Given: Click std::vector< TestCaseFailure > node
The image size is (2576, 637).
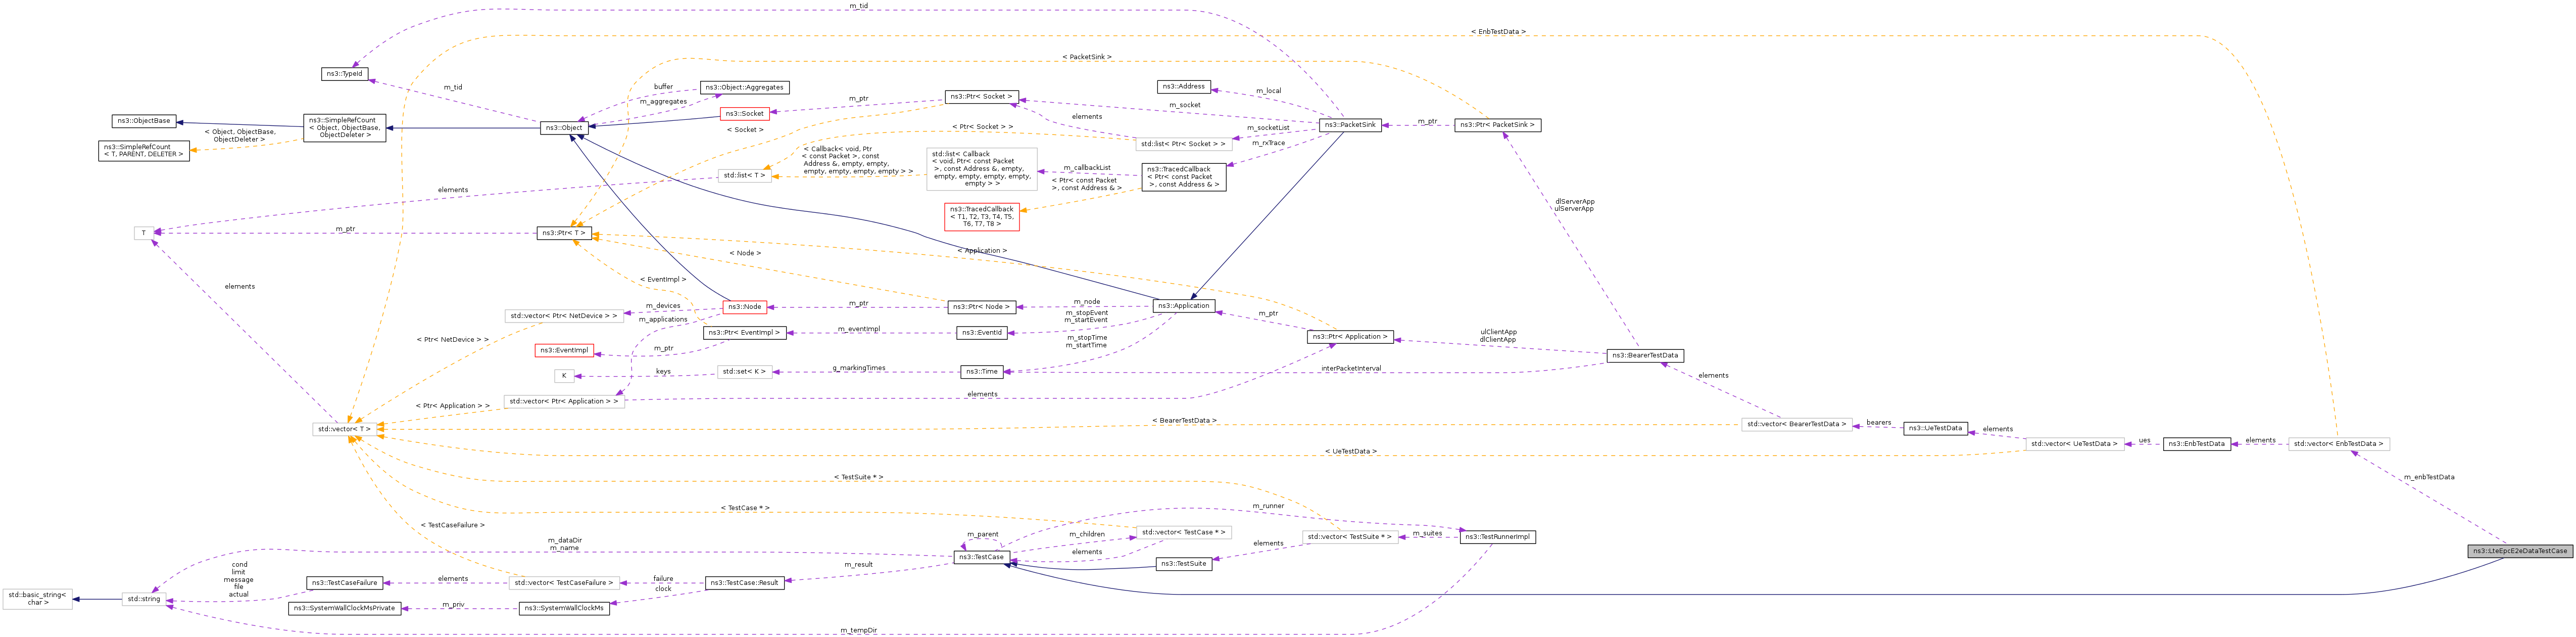Looking at the screenshot, I should point(565,583).
